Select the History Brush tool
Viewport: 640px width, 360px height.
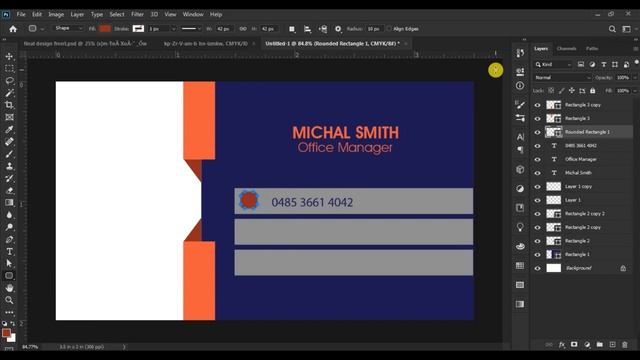tap(9, 178)
